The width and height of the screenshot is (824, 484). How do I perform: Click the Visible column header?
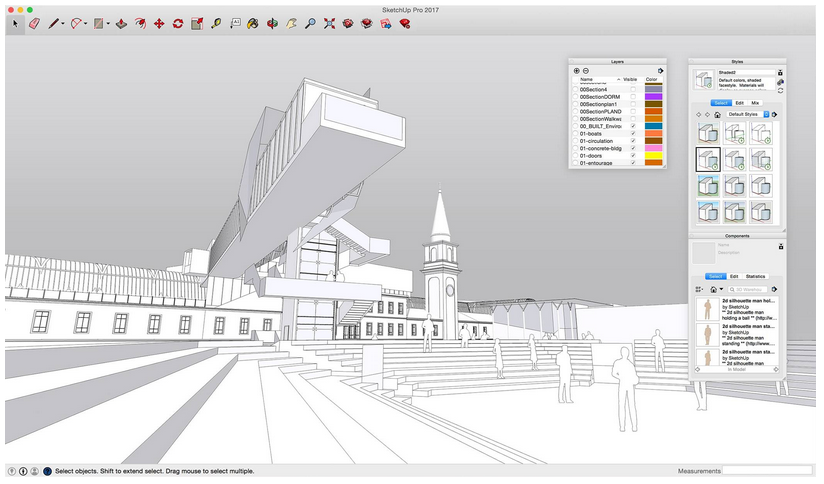(630, 79)
